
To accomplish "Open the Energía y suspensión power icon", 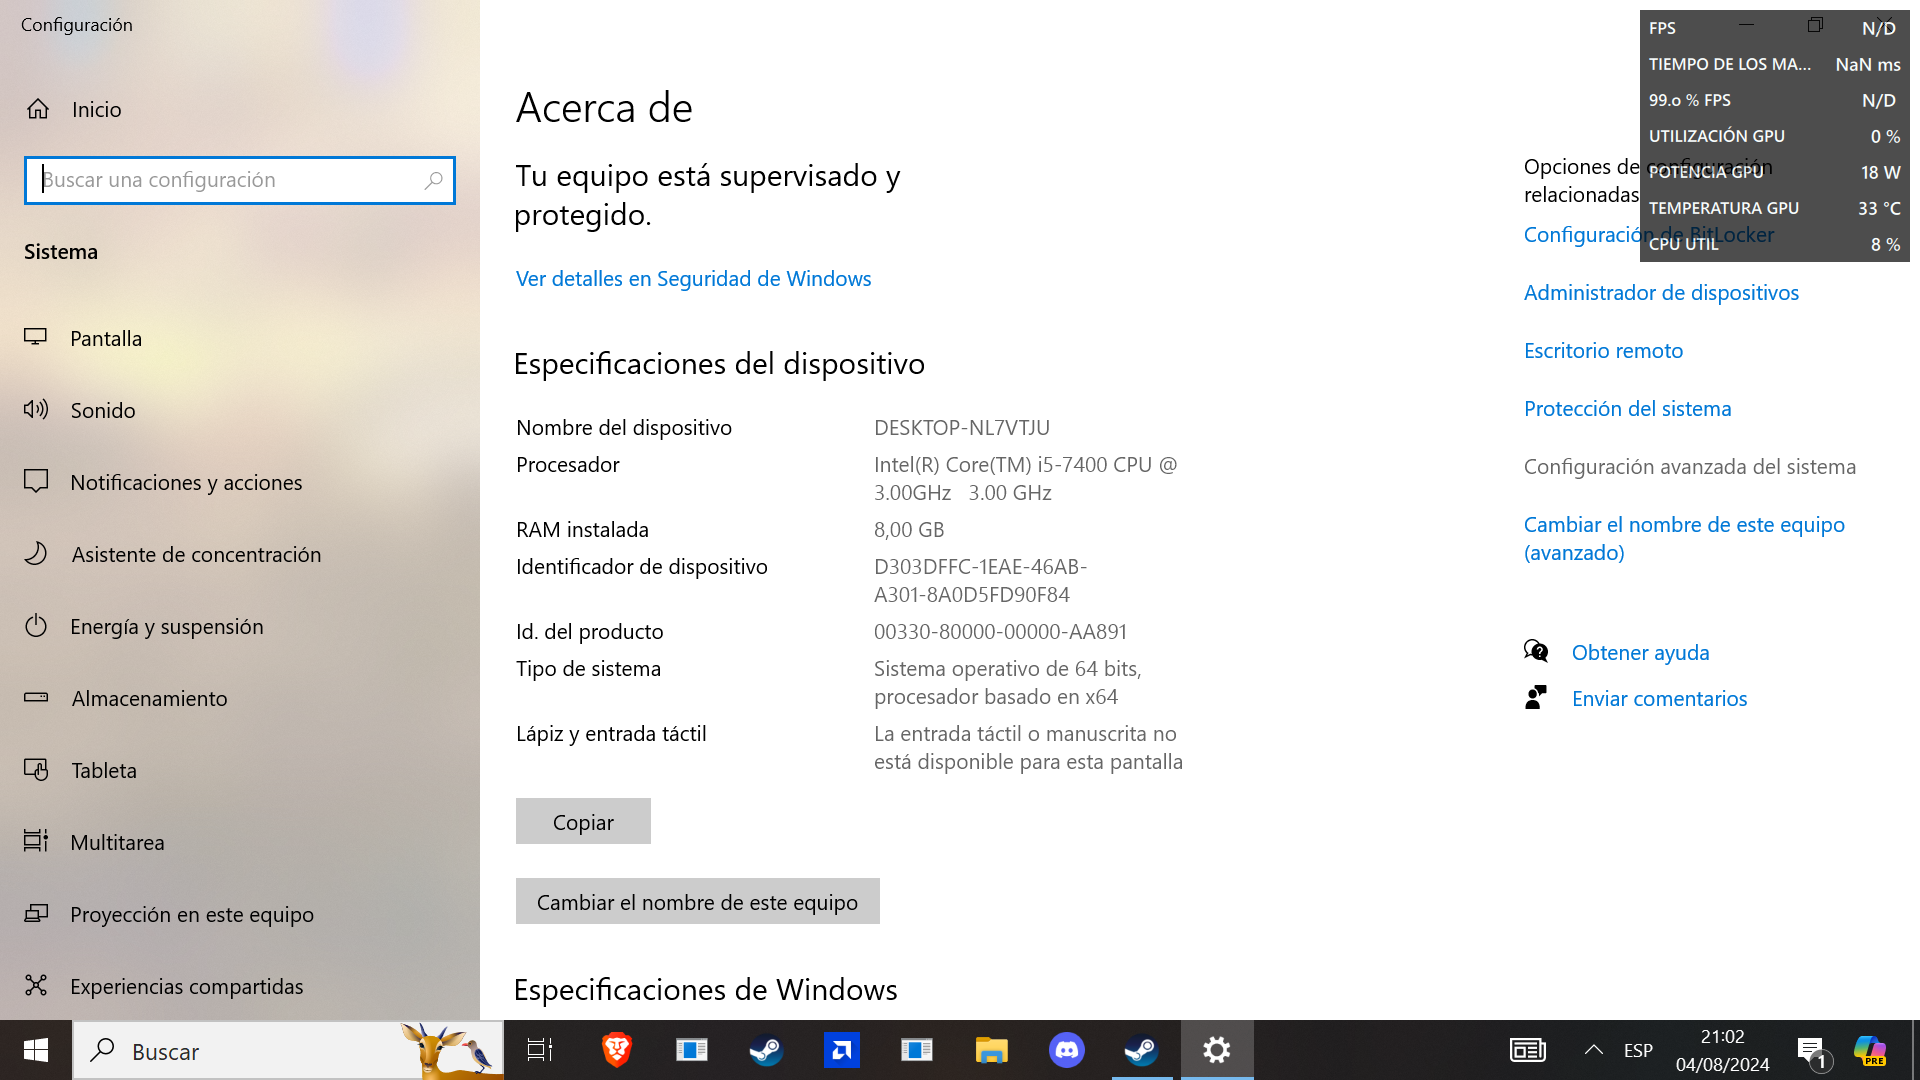I will click(x=36, y=626).
